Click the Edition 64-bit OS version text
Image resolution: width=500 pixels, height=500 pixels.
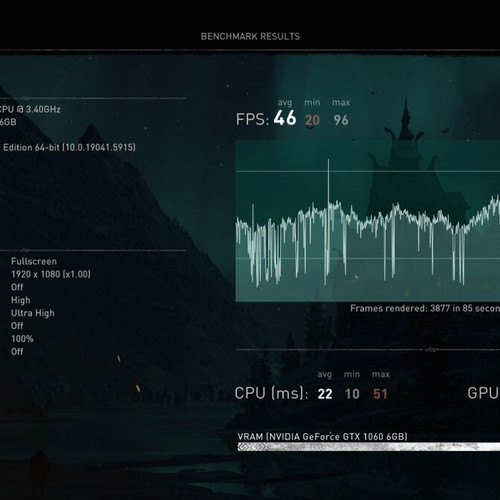[69, 147]
